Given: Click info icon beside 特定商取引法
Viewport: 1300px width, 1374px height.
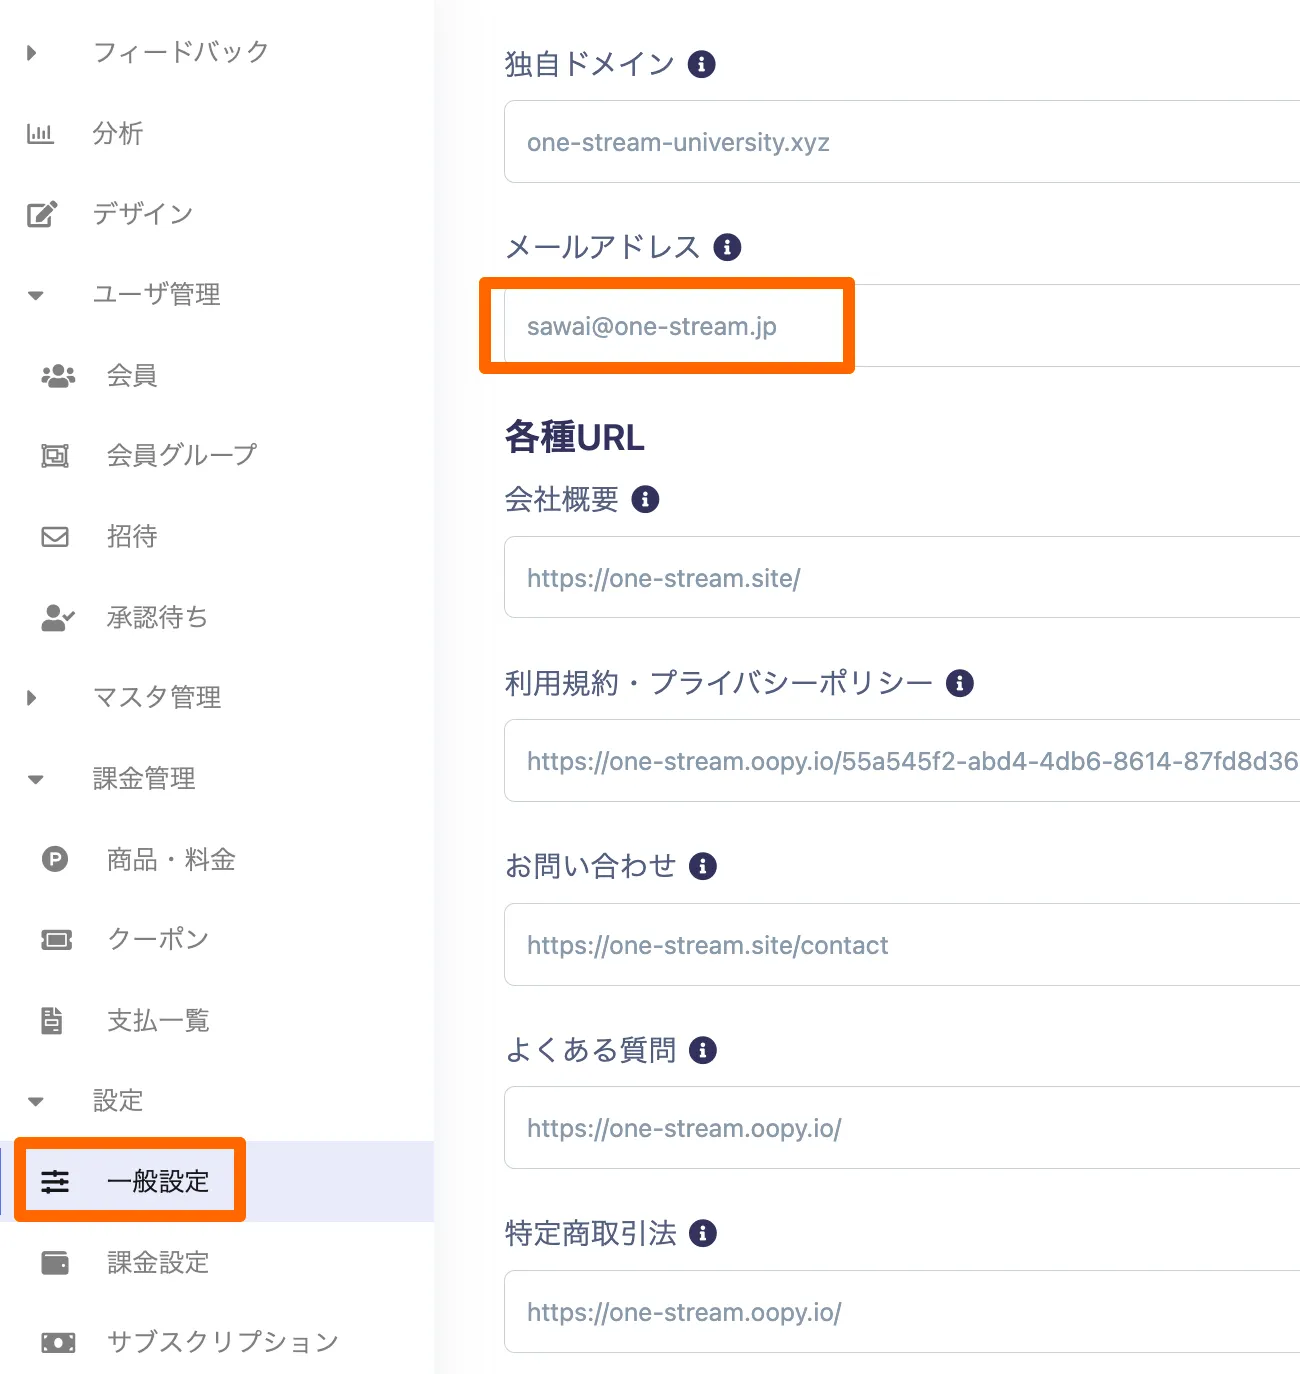Looking at the screenshot, I should (x=703, y=1233).
